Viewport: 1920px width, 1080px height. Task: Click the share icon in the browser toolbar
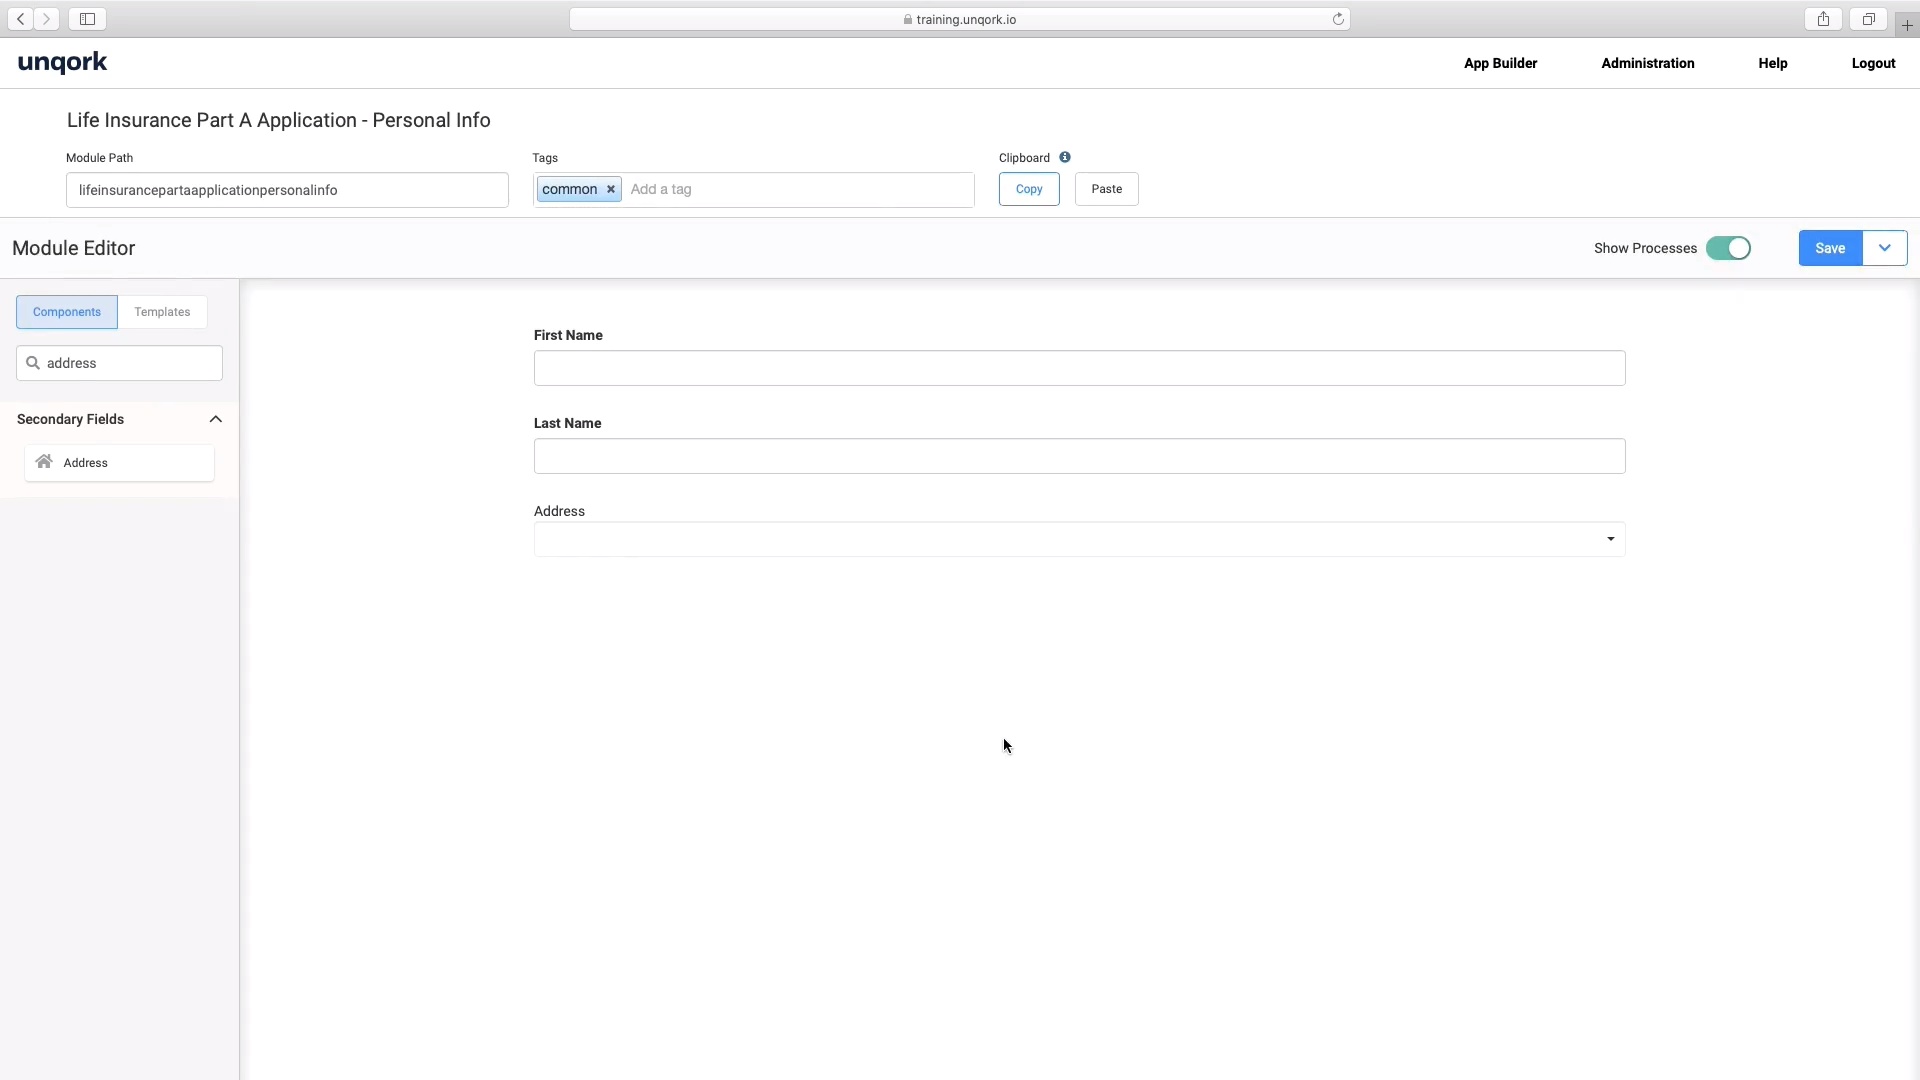point(1822,18)
